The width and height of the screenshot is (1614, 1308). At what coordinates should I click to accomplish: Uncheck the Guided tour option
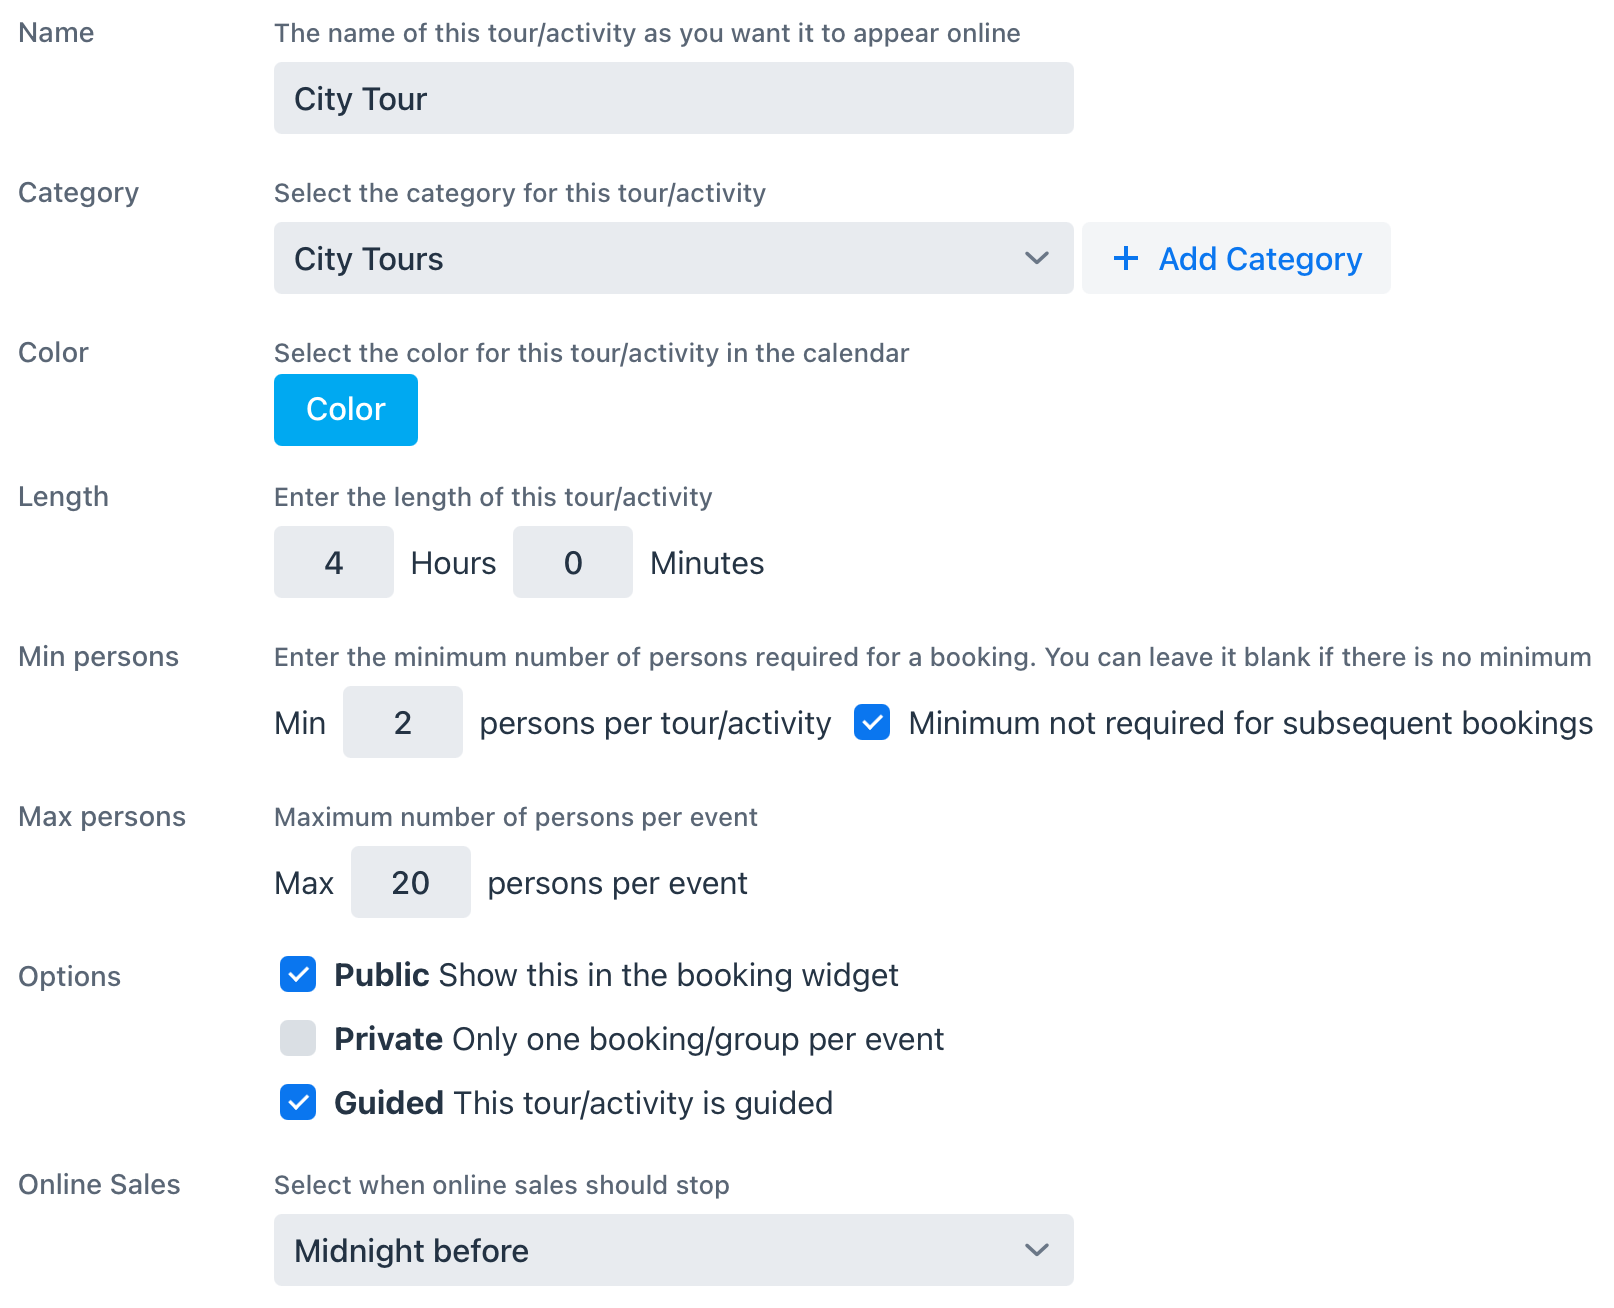click(298, 1102)
